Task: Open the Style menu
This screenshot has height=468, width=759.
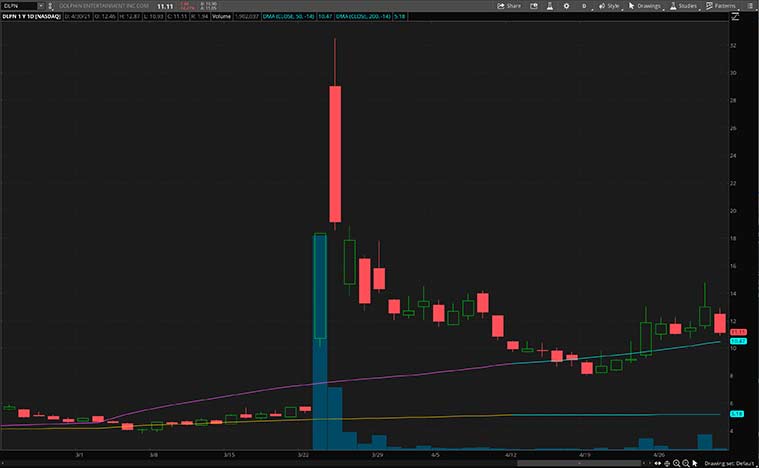Action: coord(609,5)
